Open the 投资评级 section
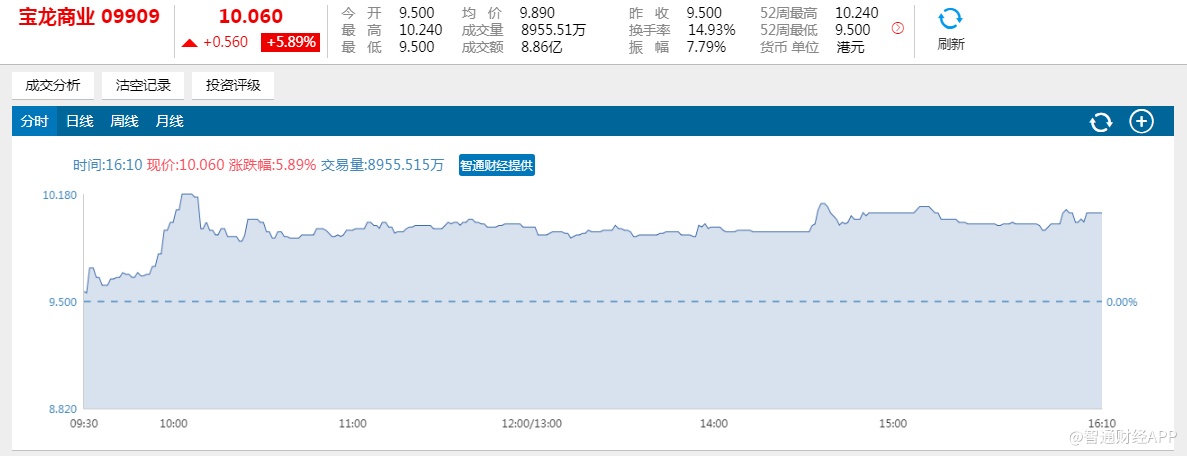1187x456 pixels. [233, 85]
